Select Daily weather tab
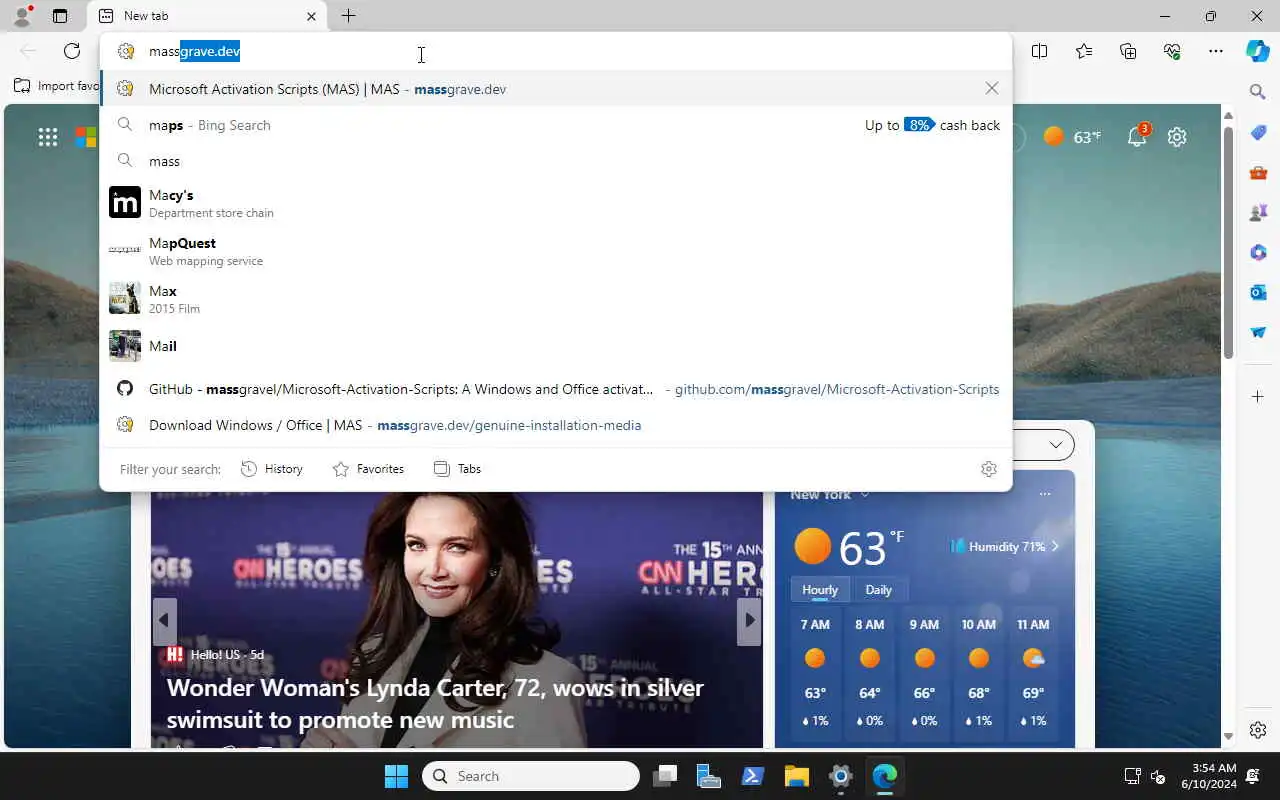The height and width of the screenshot is (800, 1280). click(x=878, y=590)
